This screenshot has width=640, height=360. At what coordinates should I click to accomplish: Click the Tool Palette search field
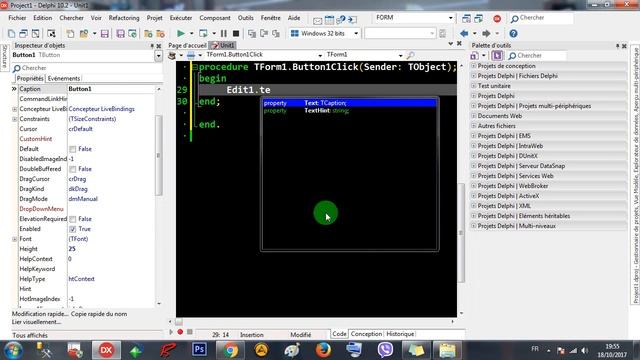point(537,55)
